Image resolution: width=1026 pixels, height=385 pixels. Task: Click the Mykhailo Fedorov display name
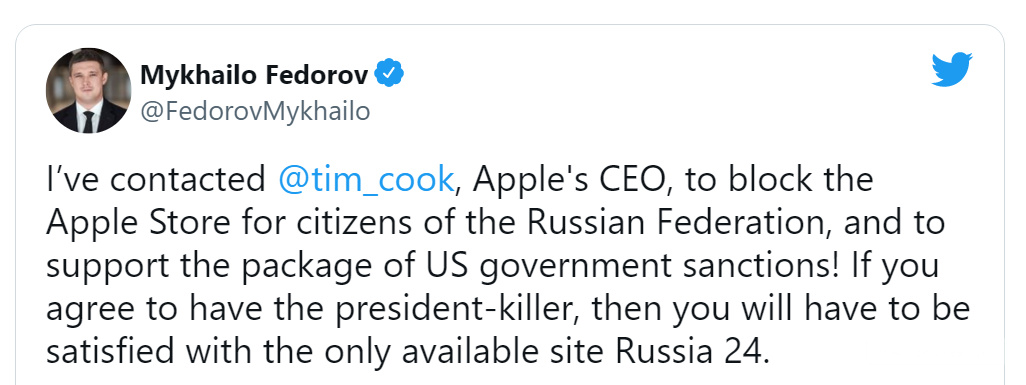point(254,76)
